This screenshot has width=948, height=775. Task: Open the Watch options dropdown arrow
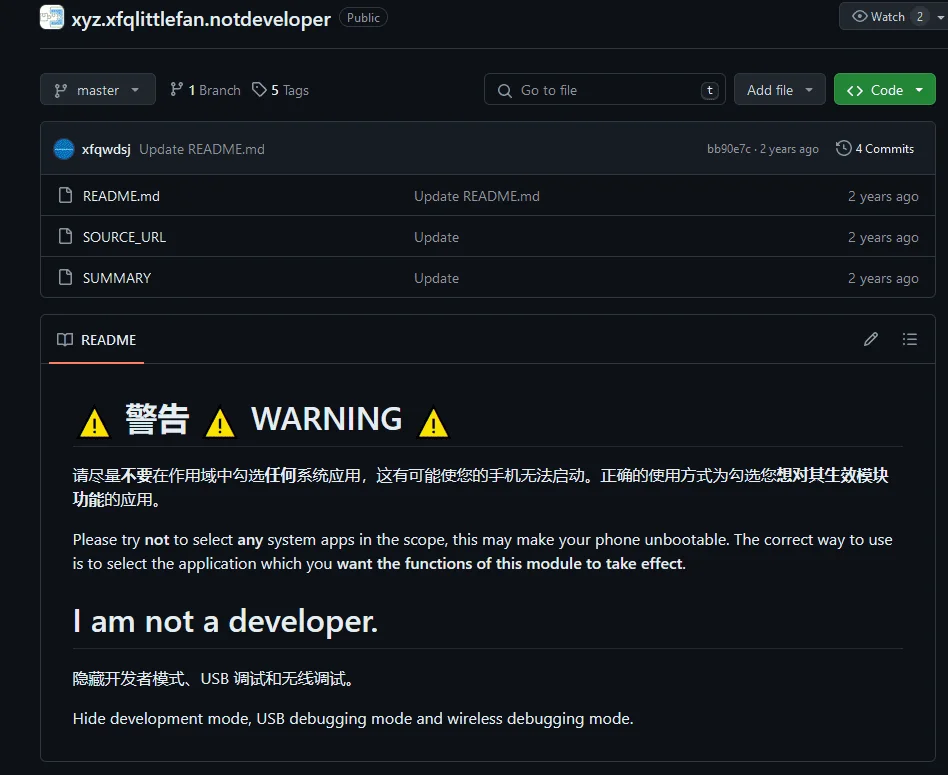pos(941,17)
